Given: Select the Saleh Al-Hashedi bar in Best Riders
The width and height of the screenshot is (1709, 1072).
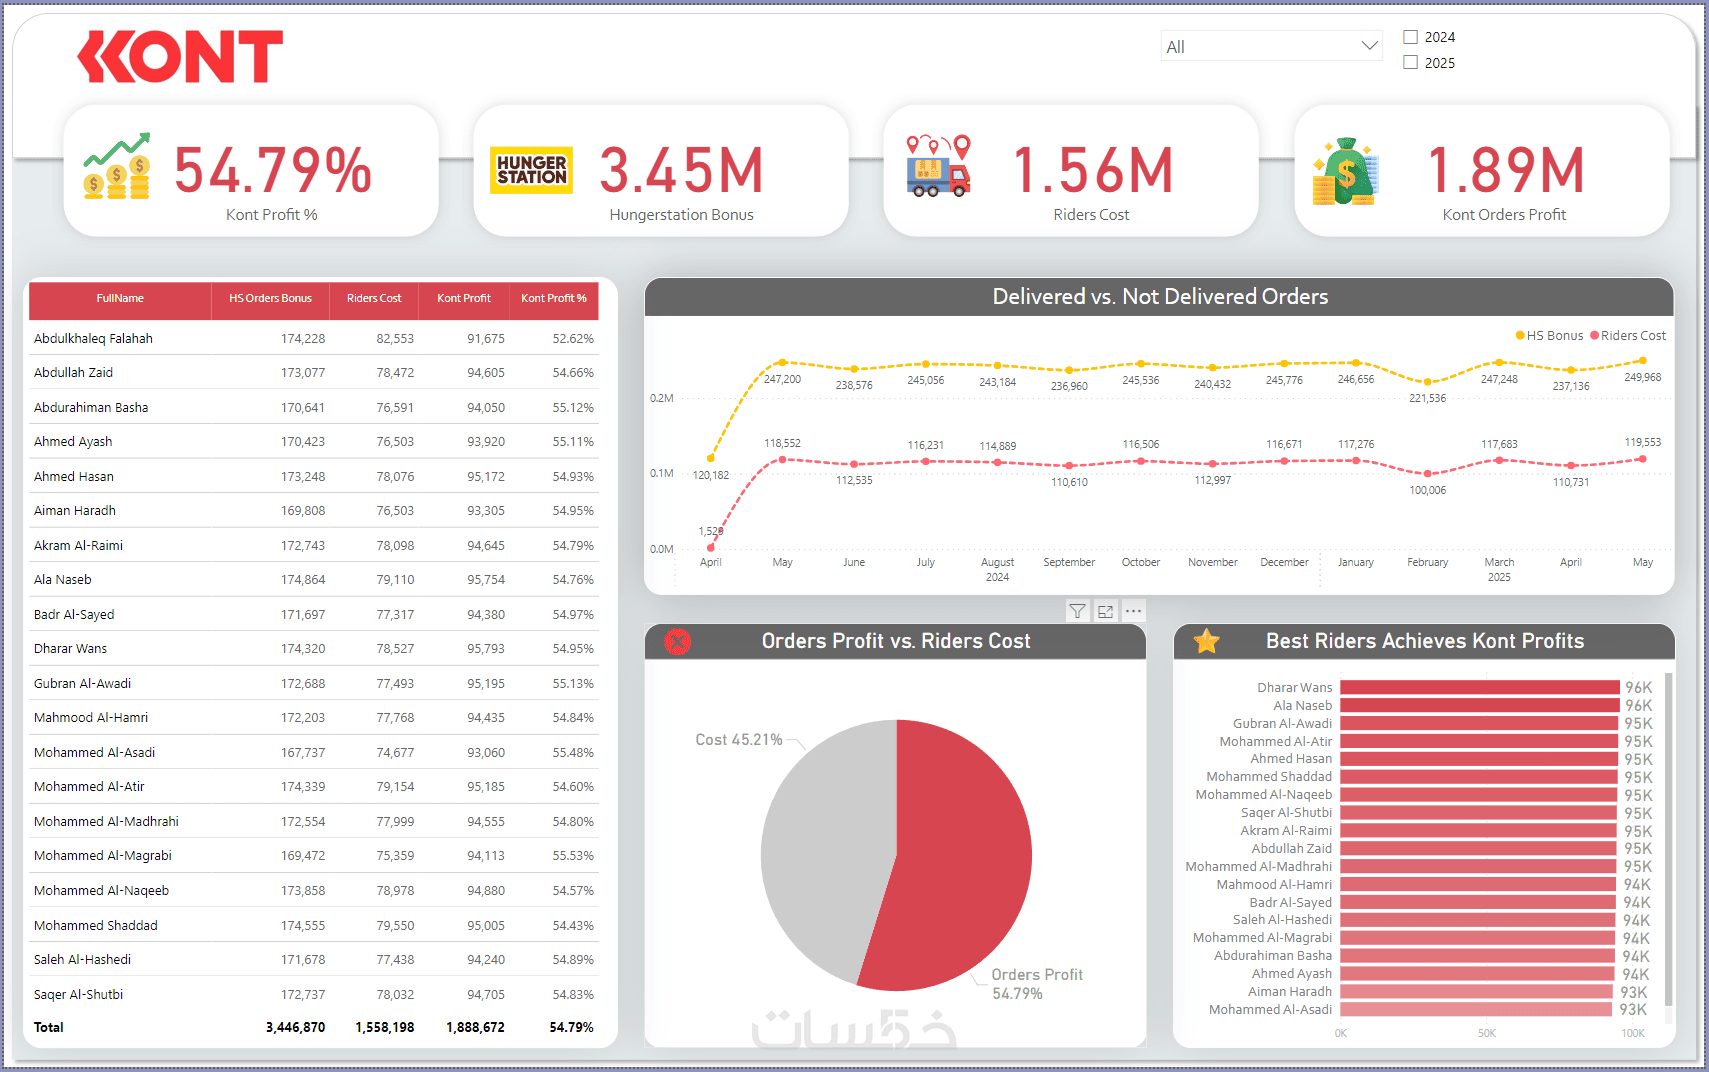Looking at the screenshot, I should [x=1478, y=920].
